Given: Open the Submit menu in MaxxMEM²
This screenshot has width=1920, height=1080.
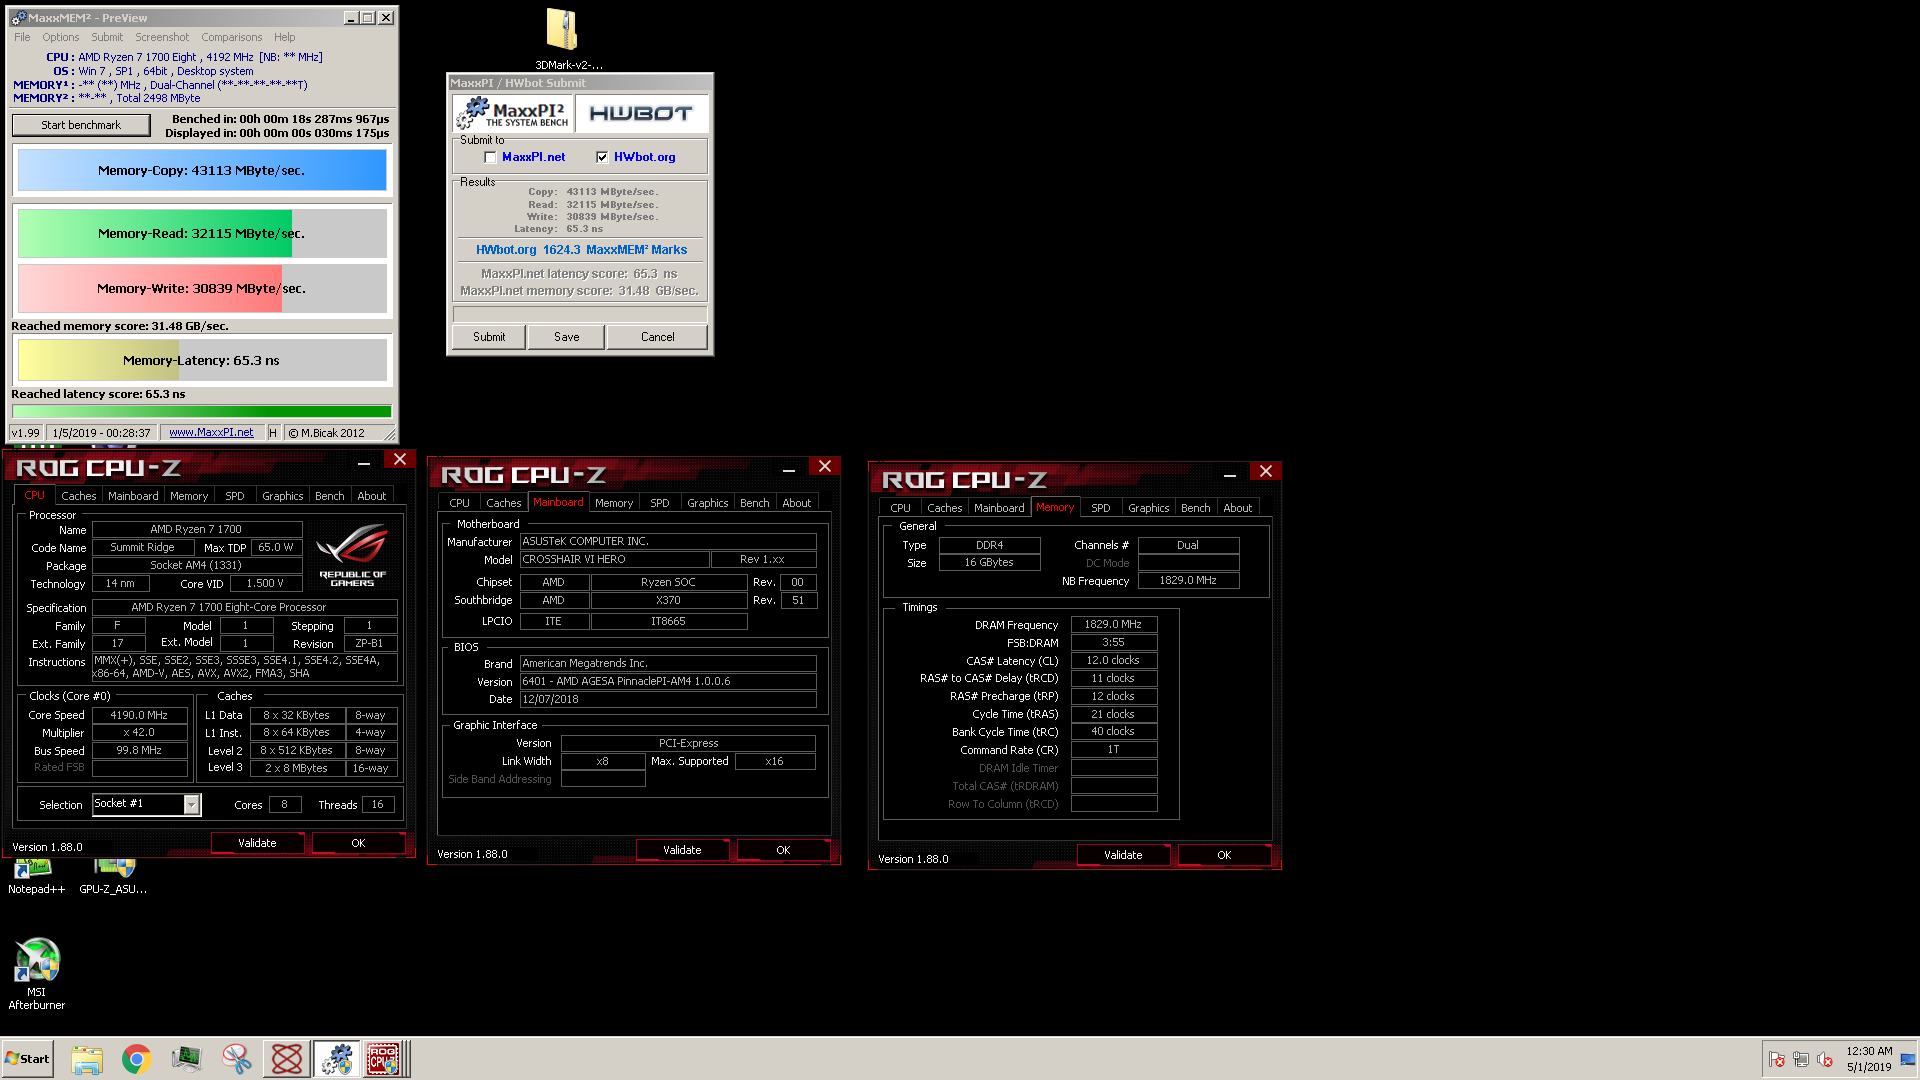Looking at the screenshot, I should [x=107, y=37].
